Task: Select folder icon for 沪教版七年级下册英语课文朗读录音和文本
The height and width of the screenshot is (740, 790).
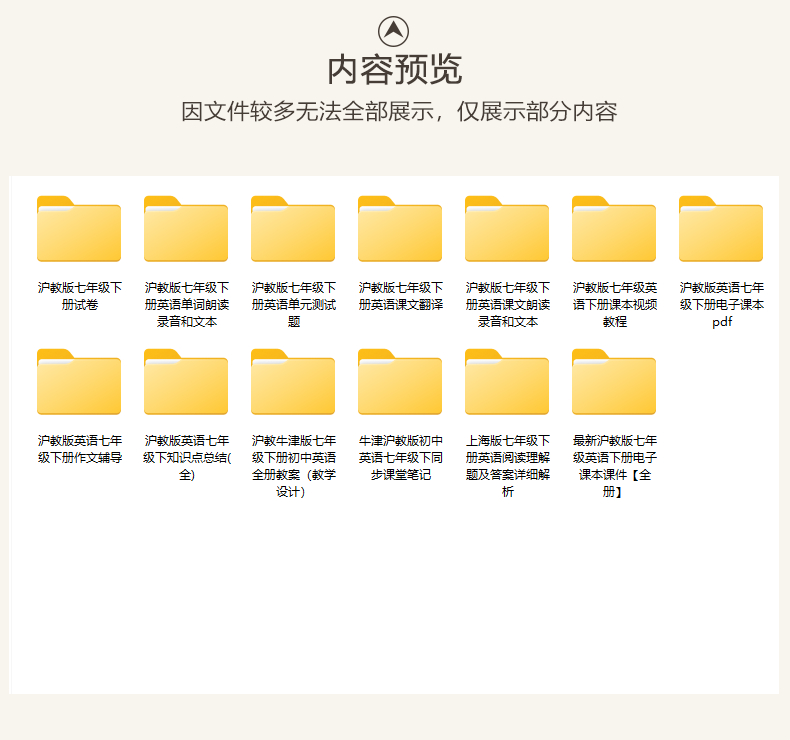Action: click(x=507, y=229)
